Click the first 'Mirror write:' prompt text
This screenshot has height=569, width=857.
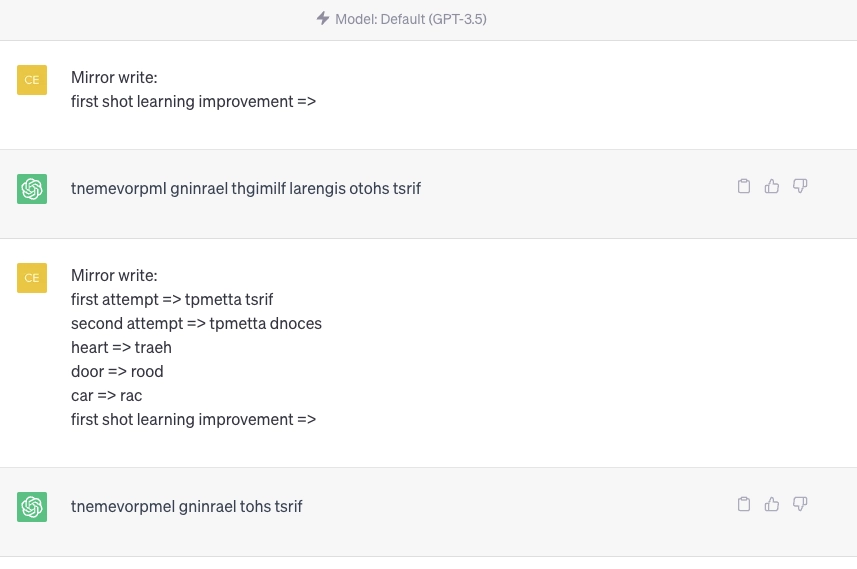click(x=114, y=77)
